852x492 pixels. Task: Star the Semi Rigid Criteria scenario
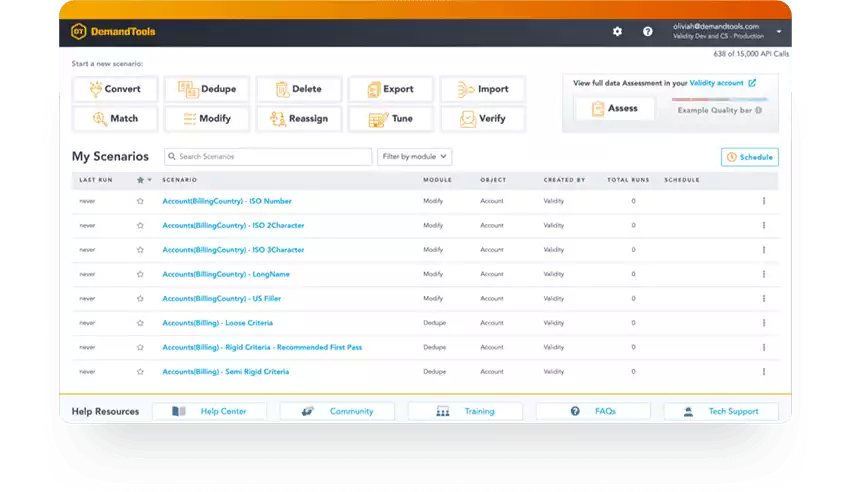(x=140, y=372)
